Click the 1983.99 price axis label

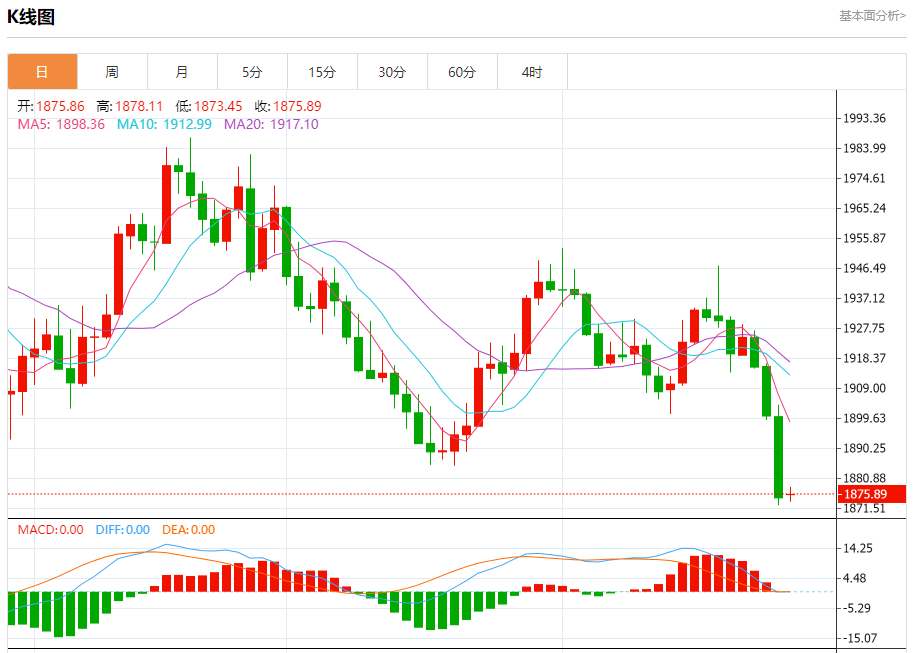(x=864, y=148)
